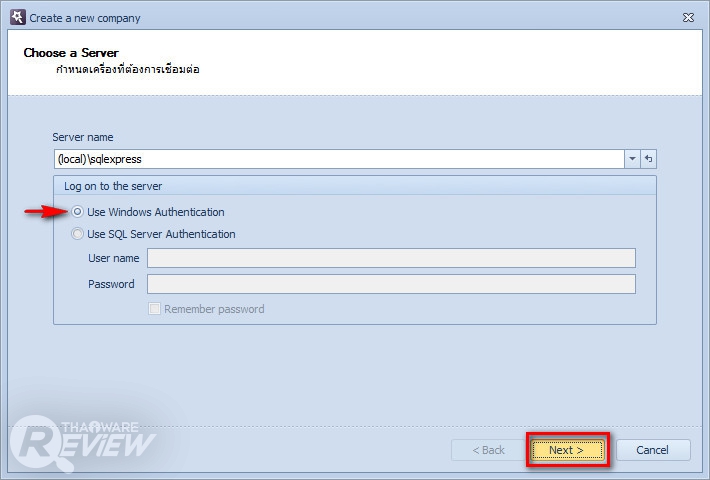Click the Password field
The image size is (710, 480).
(391, 284)
